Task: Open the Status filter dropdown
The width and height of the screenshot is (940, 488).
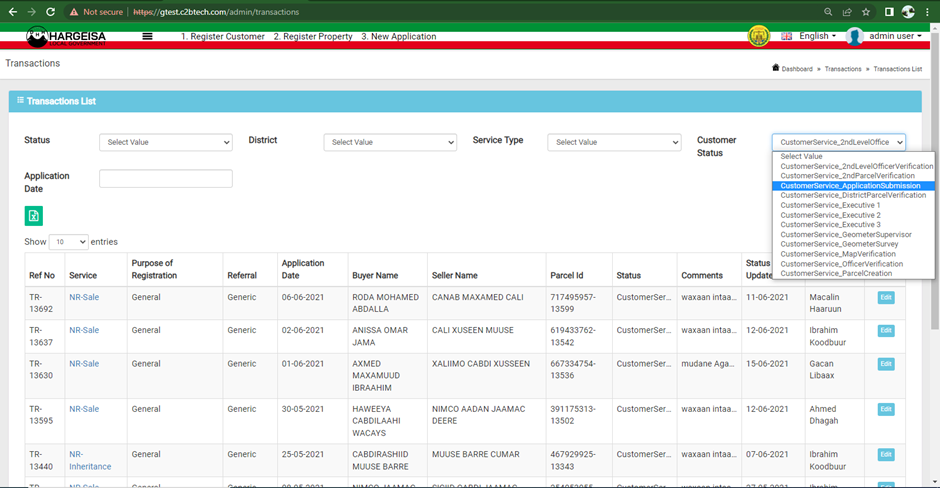Action: [166, 142]
